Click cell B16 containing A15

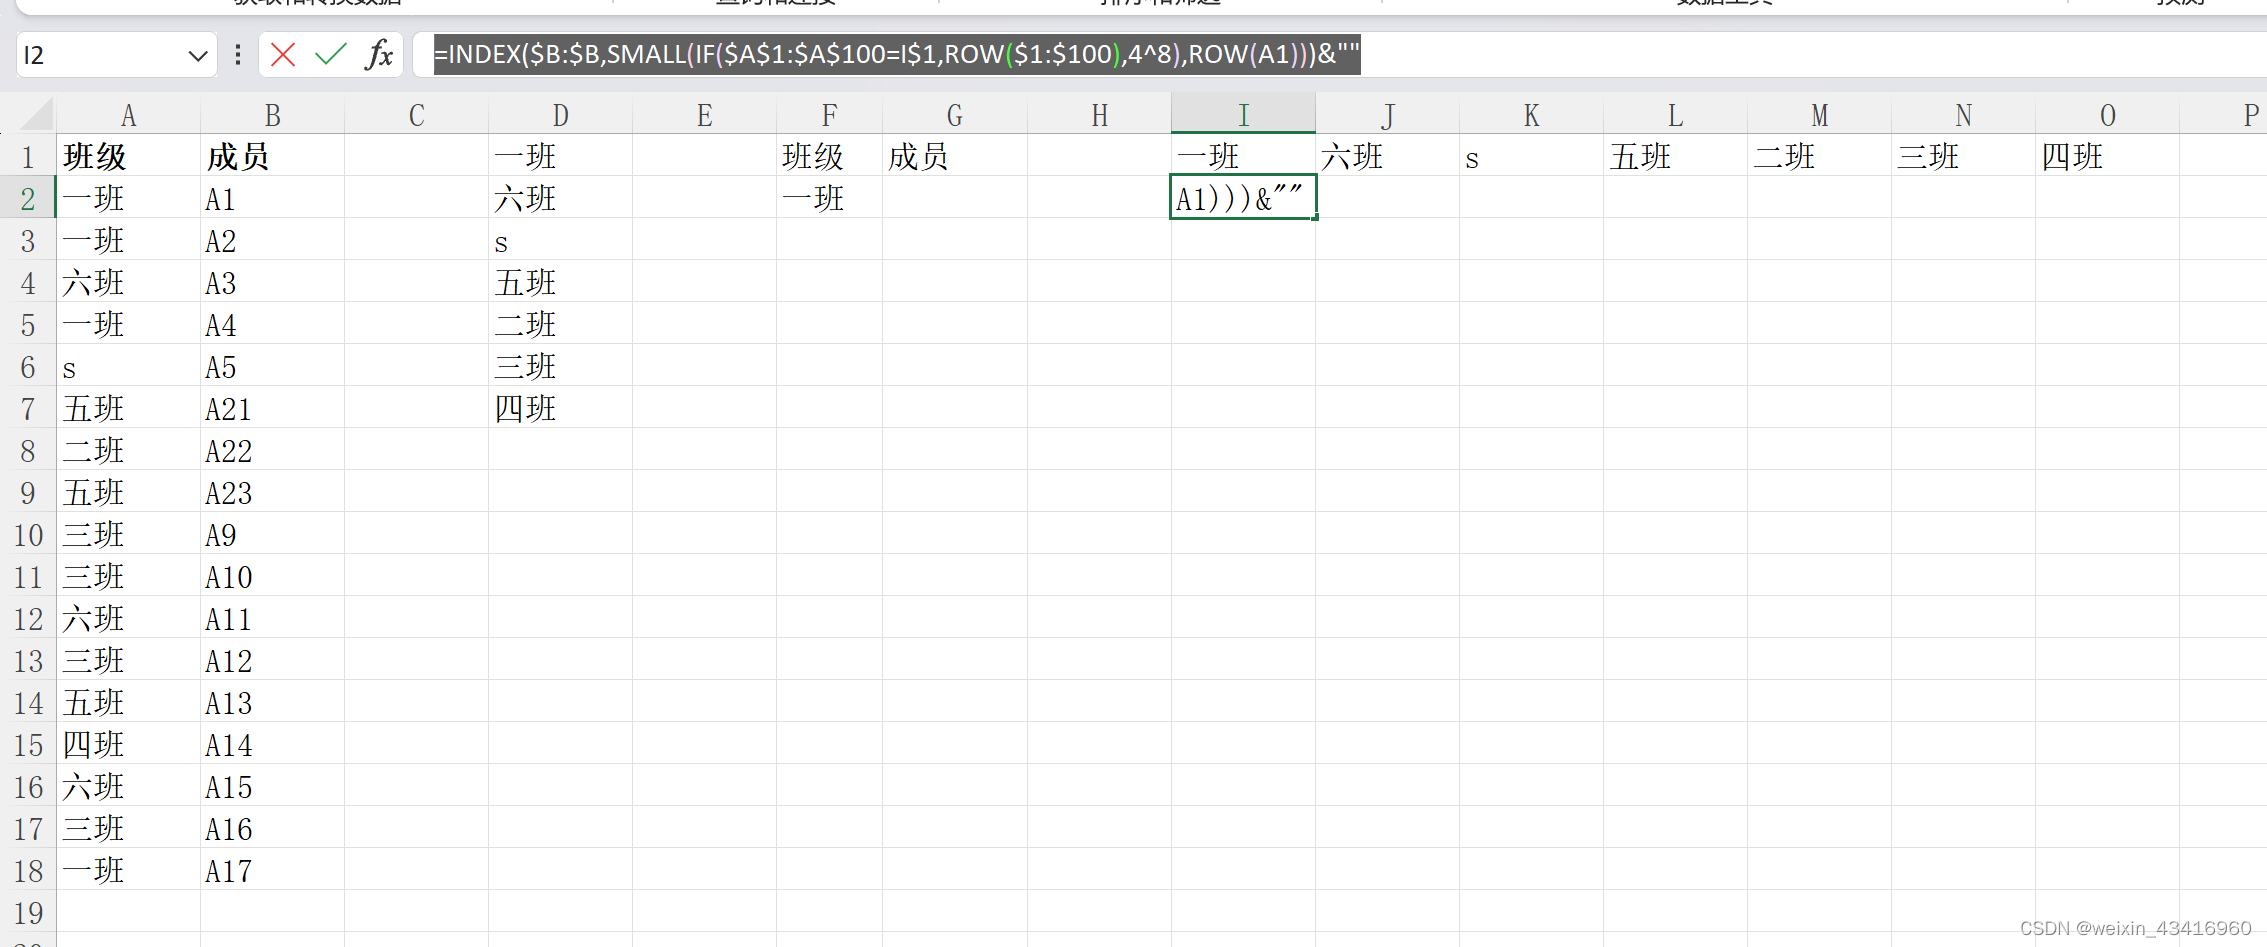click(x=272, y=786)
